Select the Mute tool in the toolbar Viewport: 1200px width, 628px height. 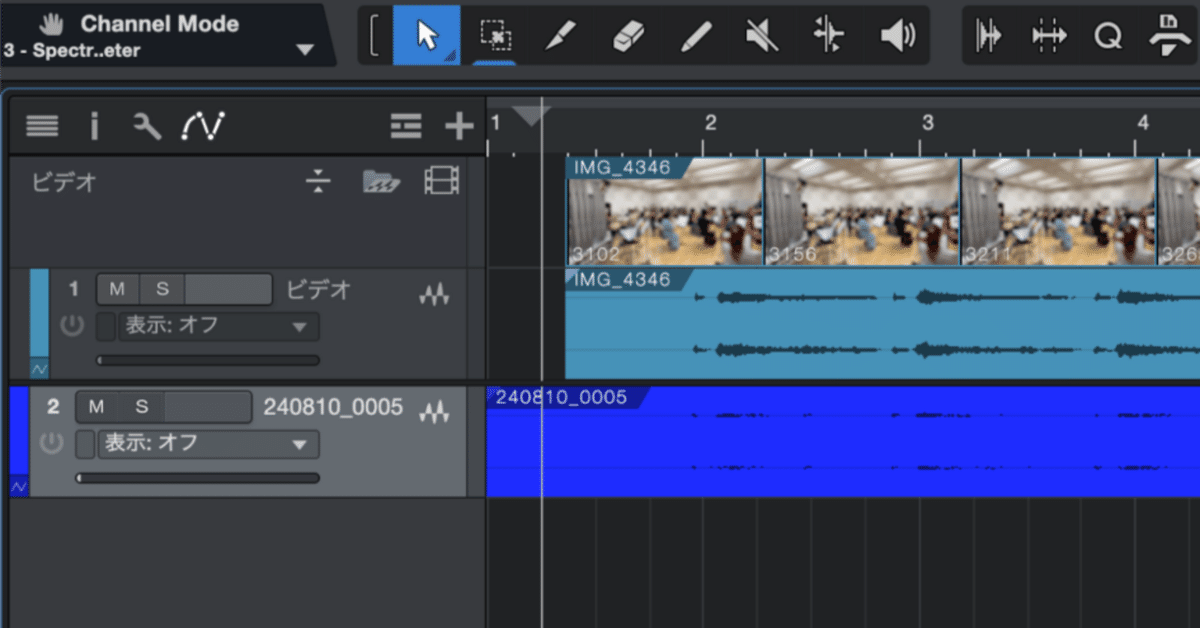click(761, 33)
